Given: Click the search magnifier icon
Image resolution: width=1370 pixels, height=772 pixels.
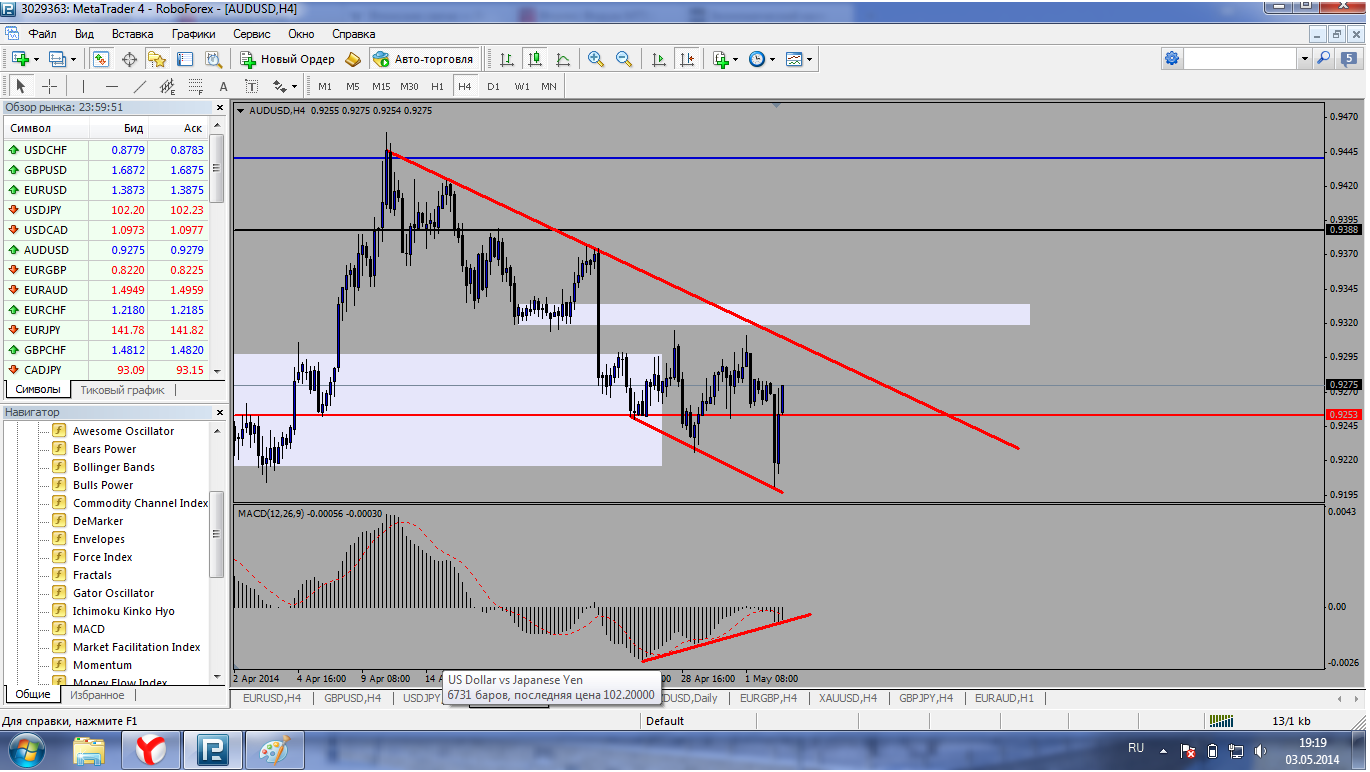Looking at the screenshot, I should click(x=1323, y=59).
